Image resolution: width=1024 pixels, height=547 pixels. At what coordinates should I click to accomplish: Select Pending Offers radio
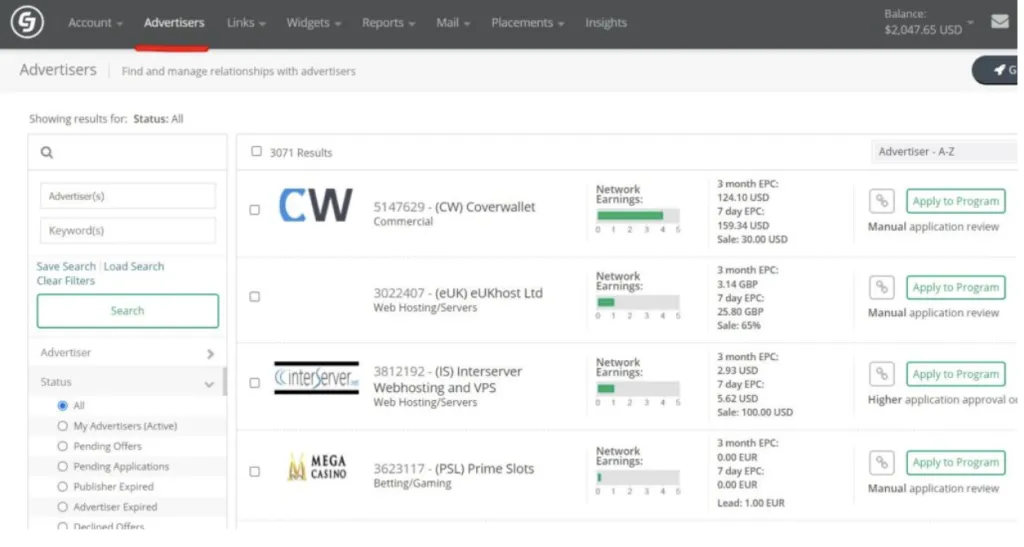pos(63,446)
